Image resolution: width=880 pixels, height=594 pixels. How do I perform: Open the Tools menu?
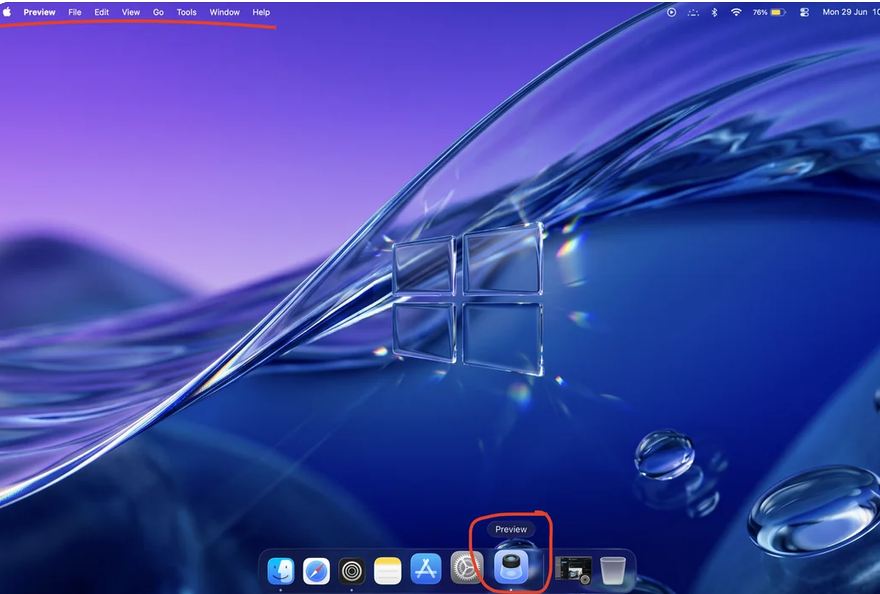[186, 12]
